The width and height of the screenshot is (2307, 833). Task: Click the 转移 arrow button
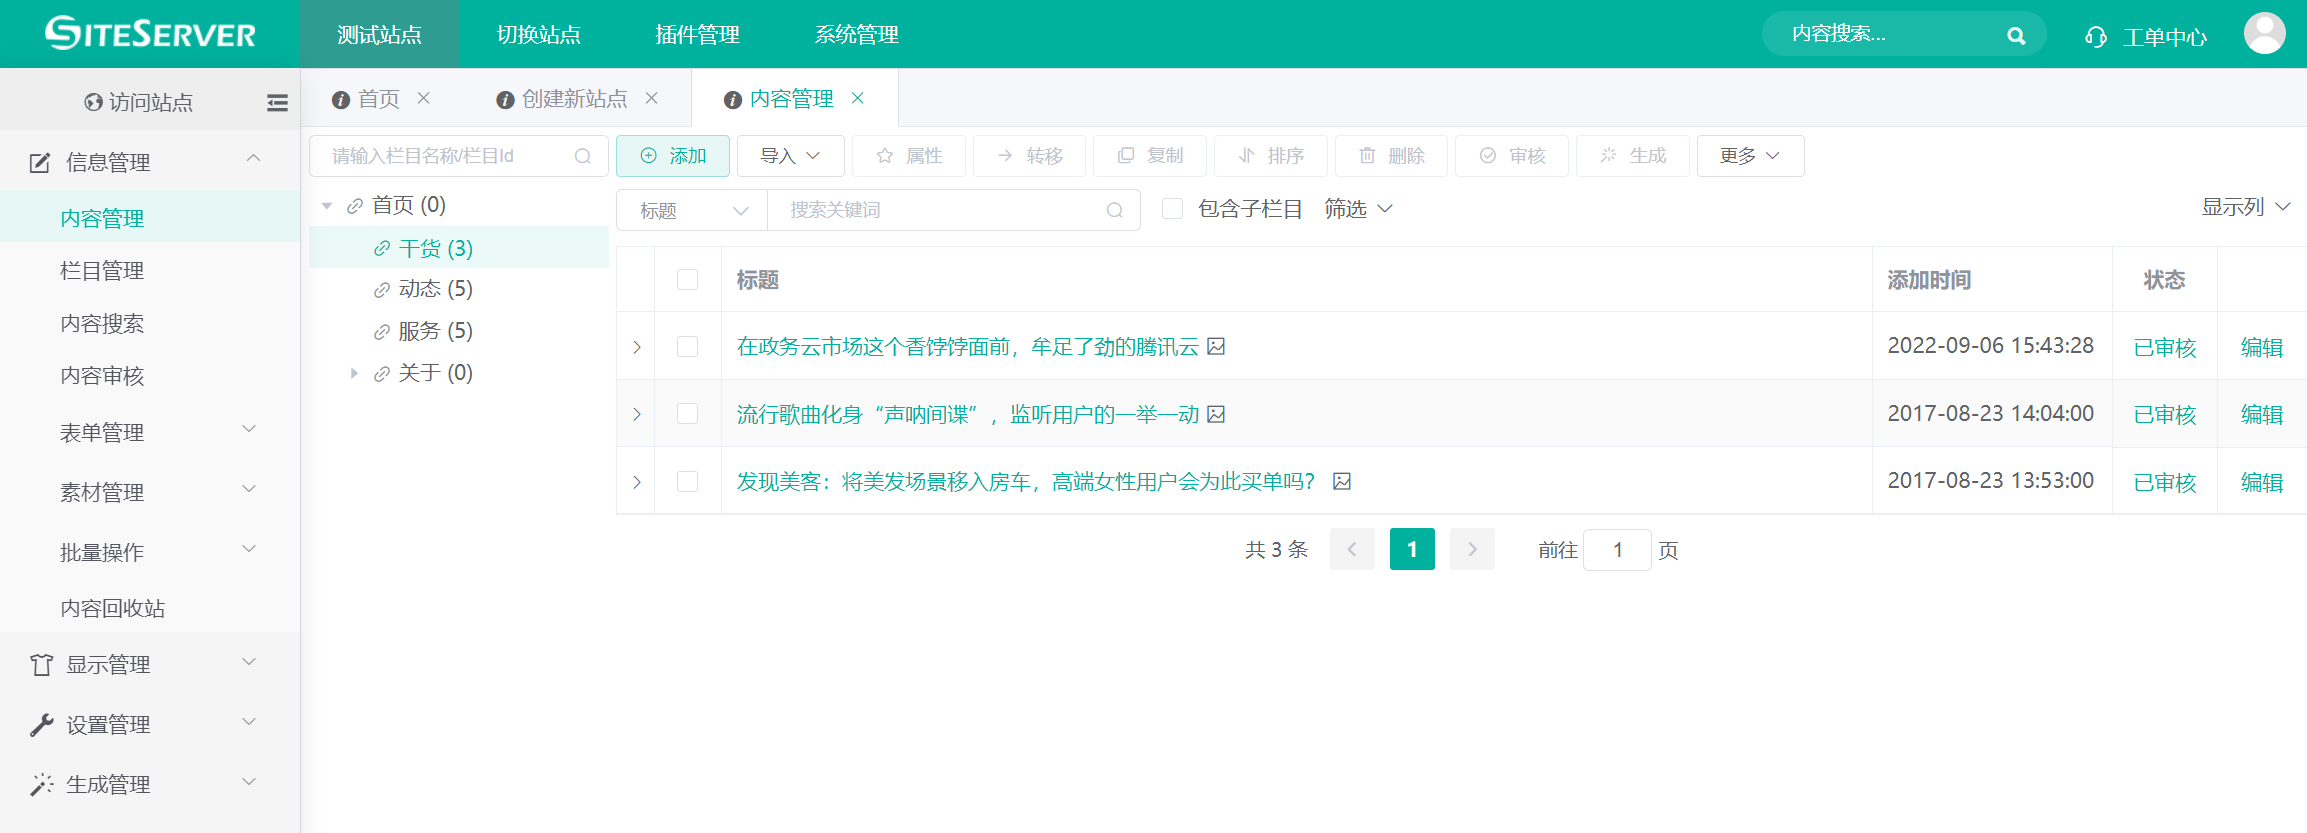[1030, 156]
